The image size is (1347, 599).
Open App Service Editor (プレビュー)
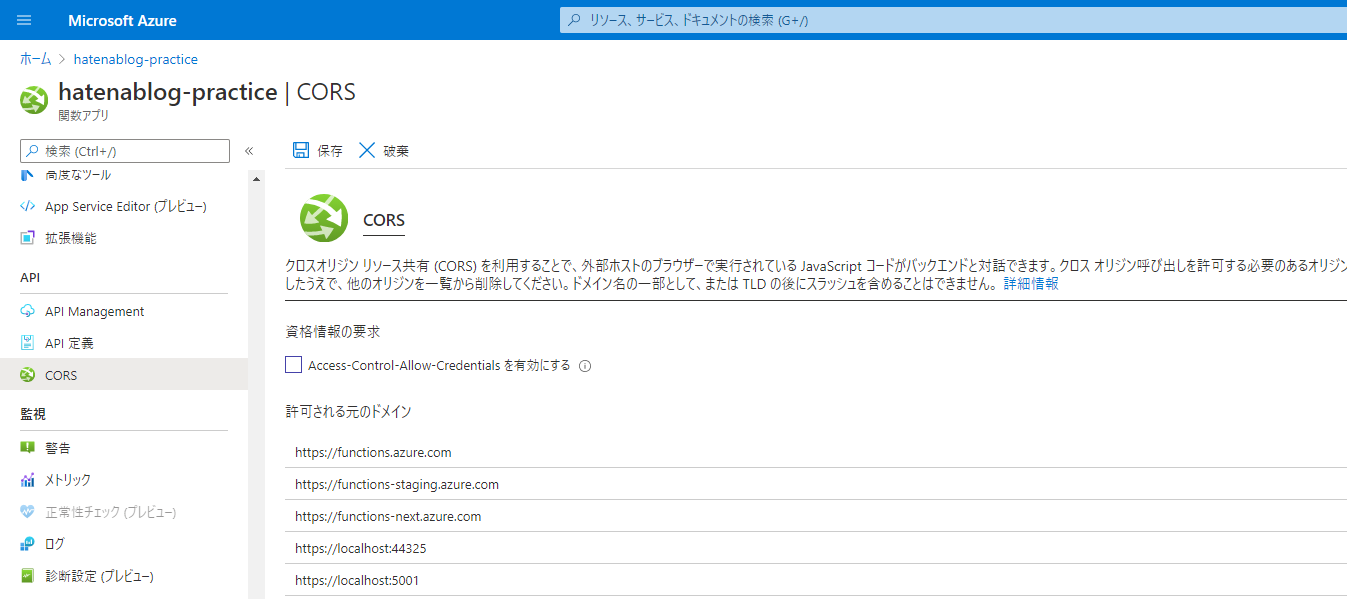(124, 206)
